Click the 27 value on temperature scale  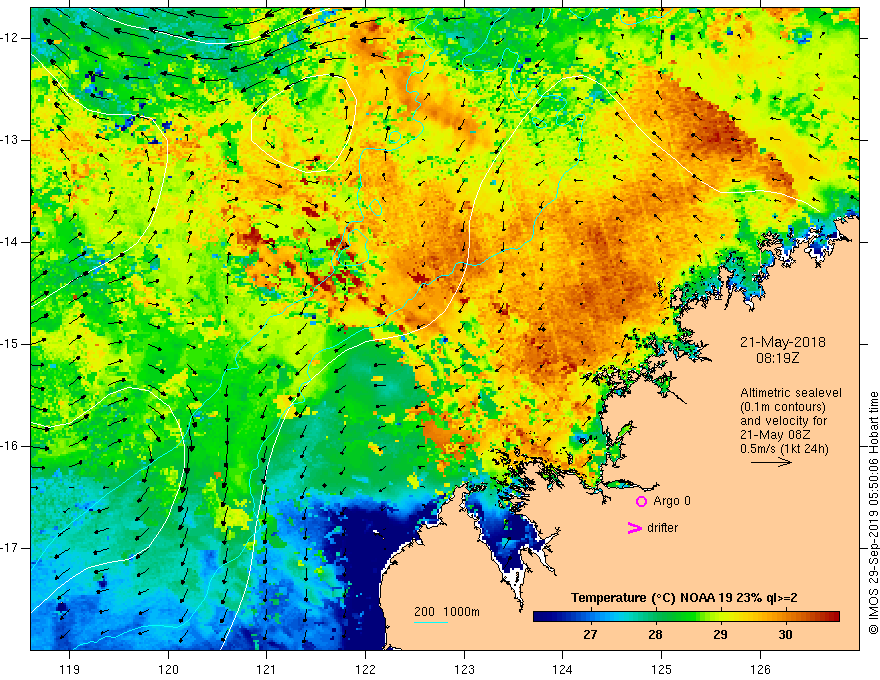590,635
